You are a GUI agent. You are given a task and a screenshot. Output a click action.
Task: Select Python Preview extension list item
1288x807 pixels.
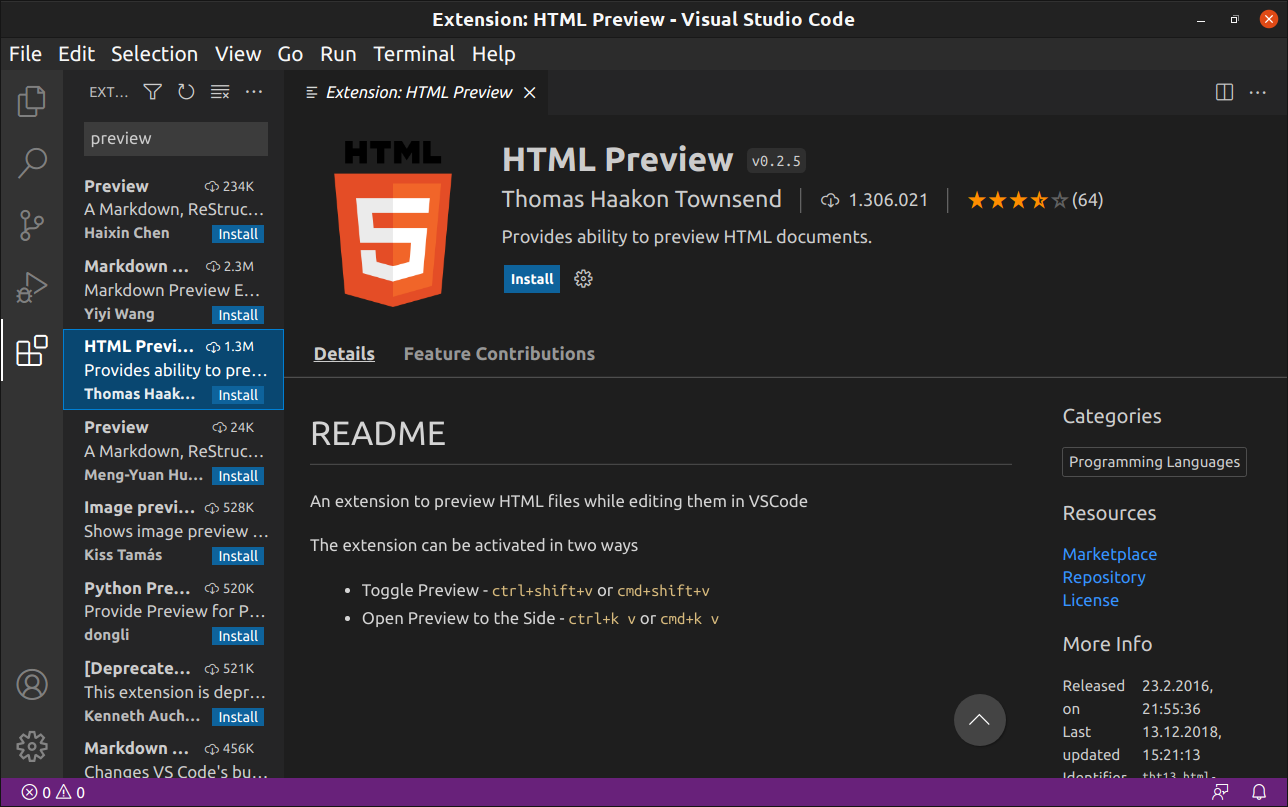tap(173, 611)
